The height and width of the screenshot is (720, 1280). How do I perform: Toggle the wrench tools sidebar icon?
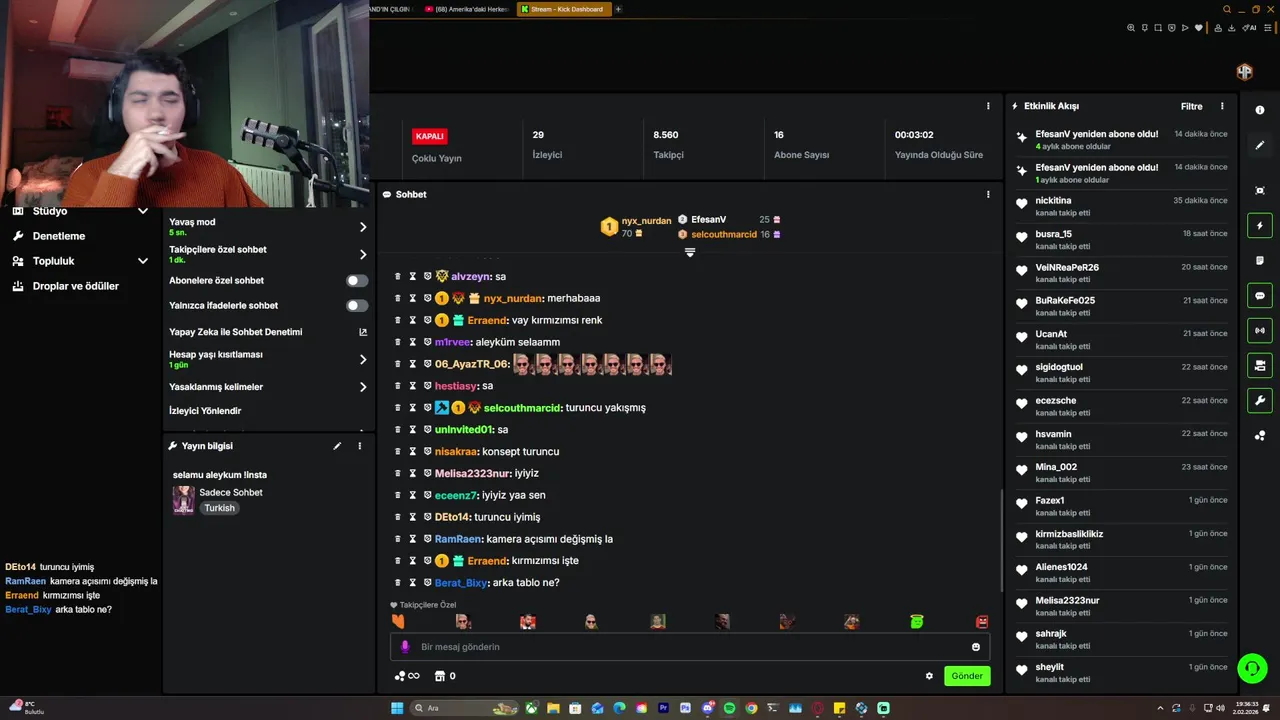click(1260, 401)
